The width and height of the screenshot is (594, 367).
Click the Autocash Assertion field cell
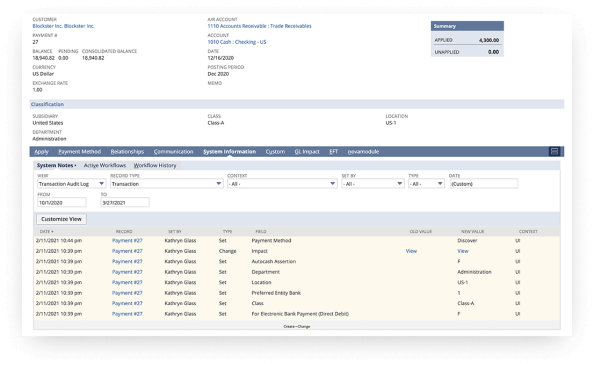274,261
